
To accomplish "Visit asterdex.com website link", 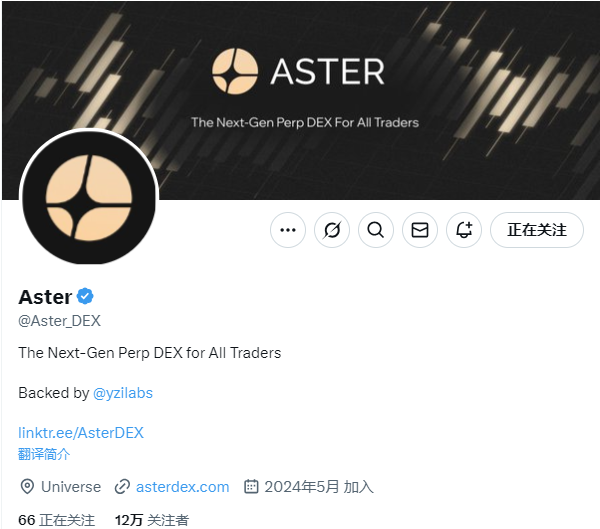I will coord(183,487).
